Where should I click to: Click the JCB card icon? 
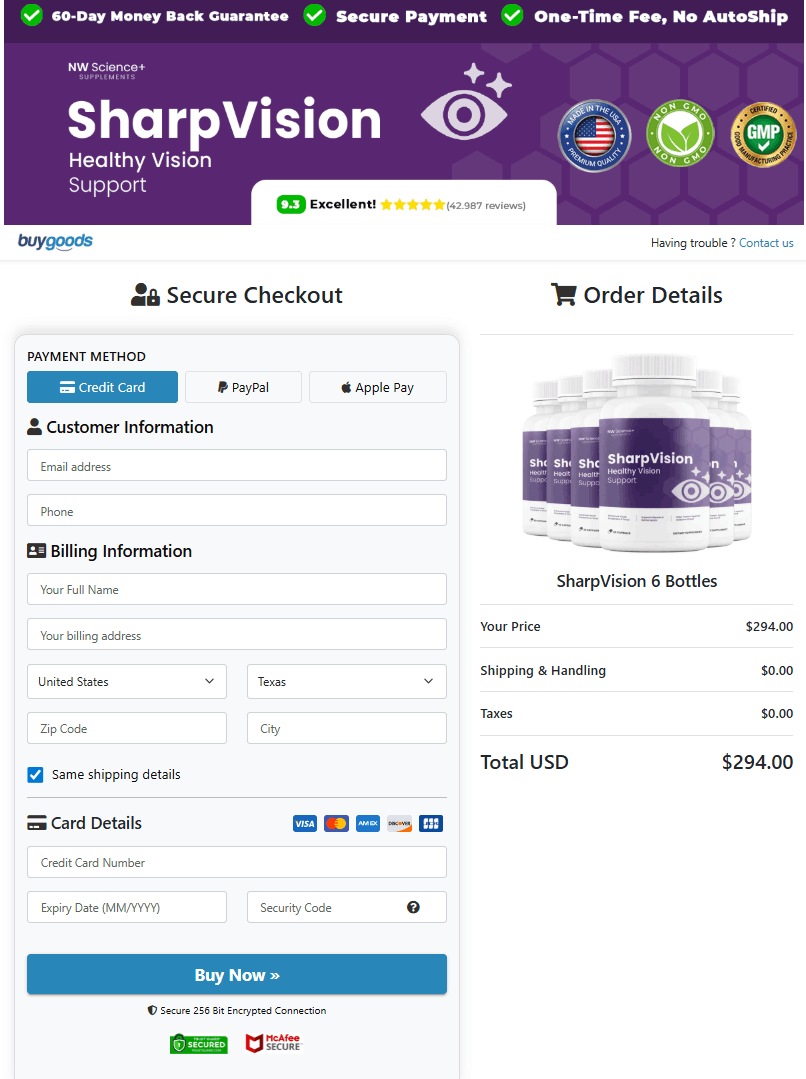[431, 824]
